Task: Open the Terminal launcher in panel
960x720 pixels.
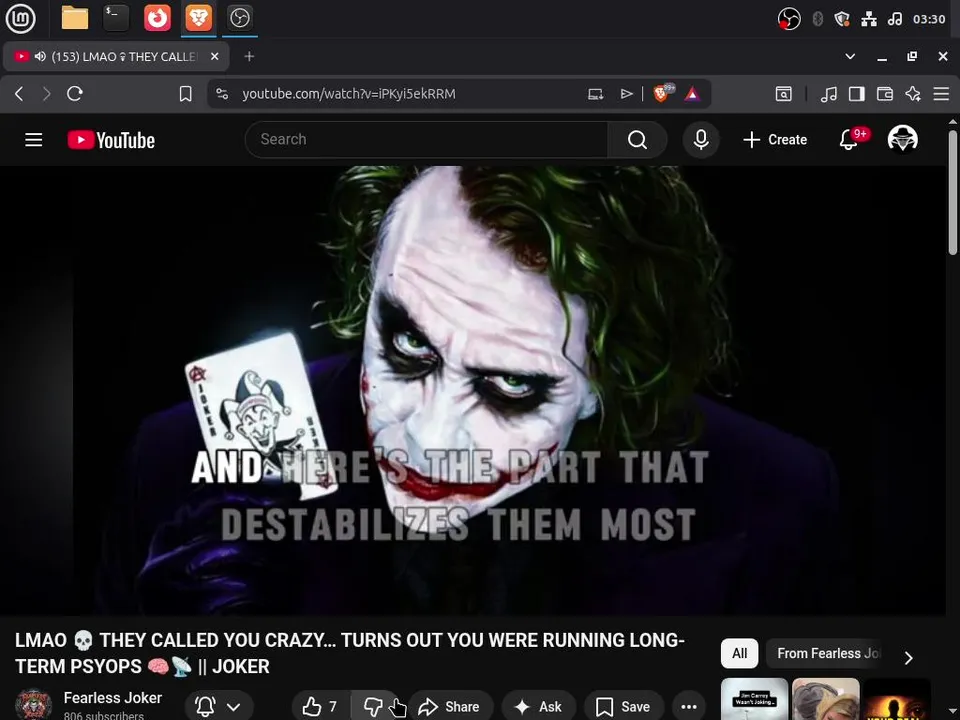Action: click(116, 18)
